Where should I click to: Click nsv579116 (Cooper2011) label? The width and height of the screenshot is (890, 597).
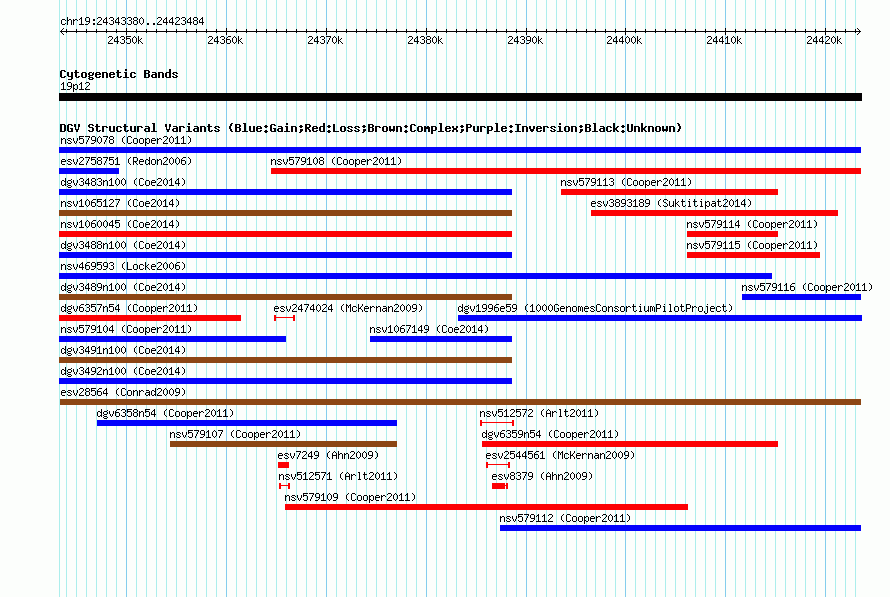pyautogui.click(x=807, y=287)
